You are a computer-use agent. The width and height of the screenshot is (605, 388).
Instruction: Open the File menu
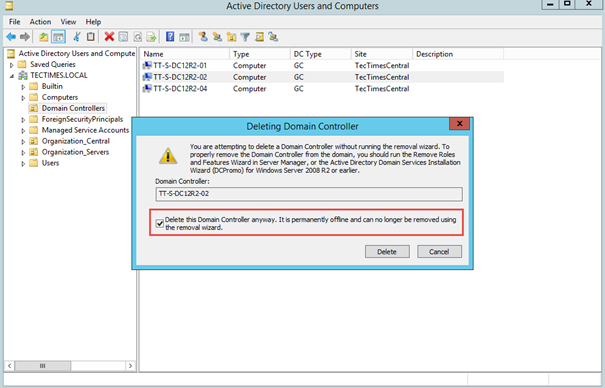pyautogui.click(x=15, y=22)
